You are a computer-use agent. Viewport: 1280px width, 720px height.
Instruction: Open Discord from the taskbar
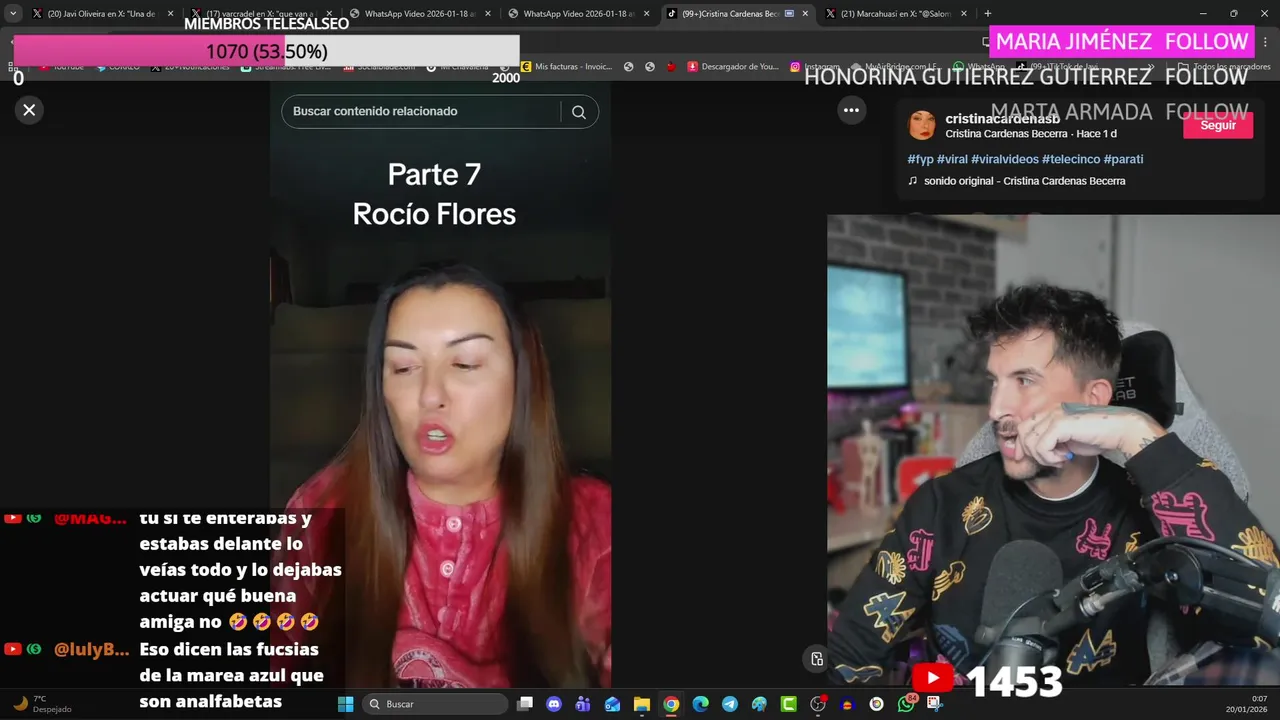tap(554, 704)
